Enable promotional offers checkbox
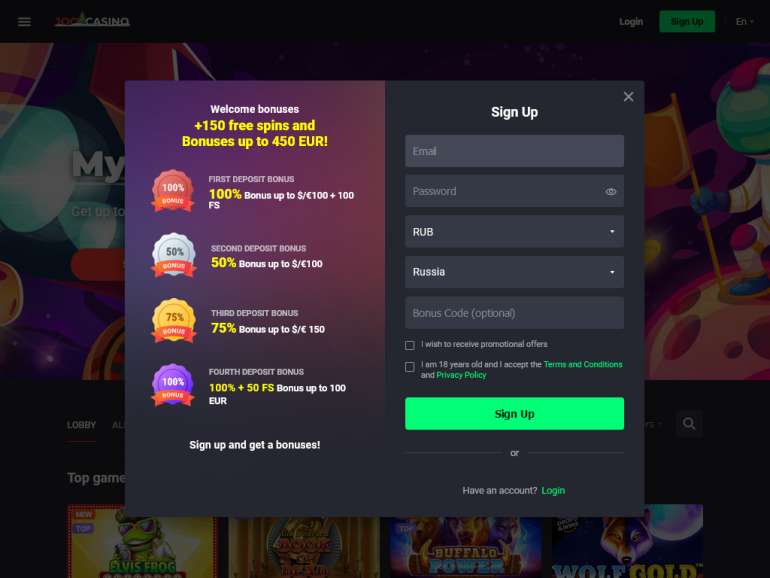The width and height of the screenshot is (770, 578). point(410,345)
